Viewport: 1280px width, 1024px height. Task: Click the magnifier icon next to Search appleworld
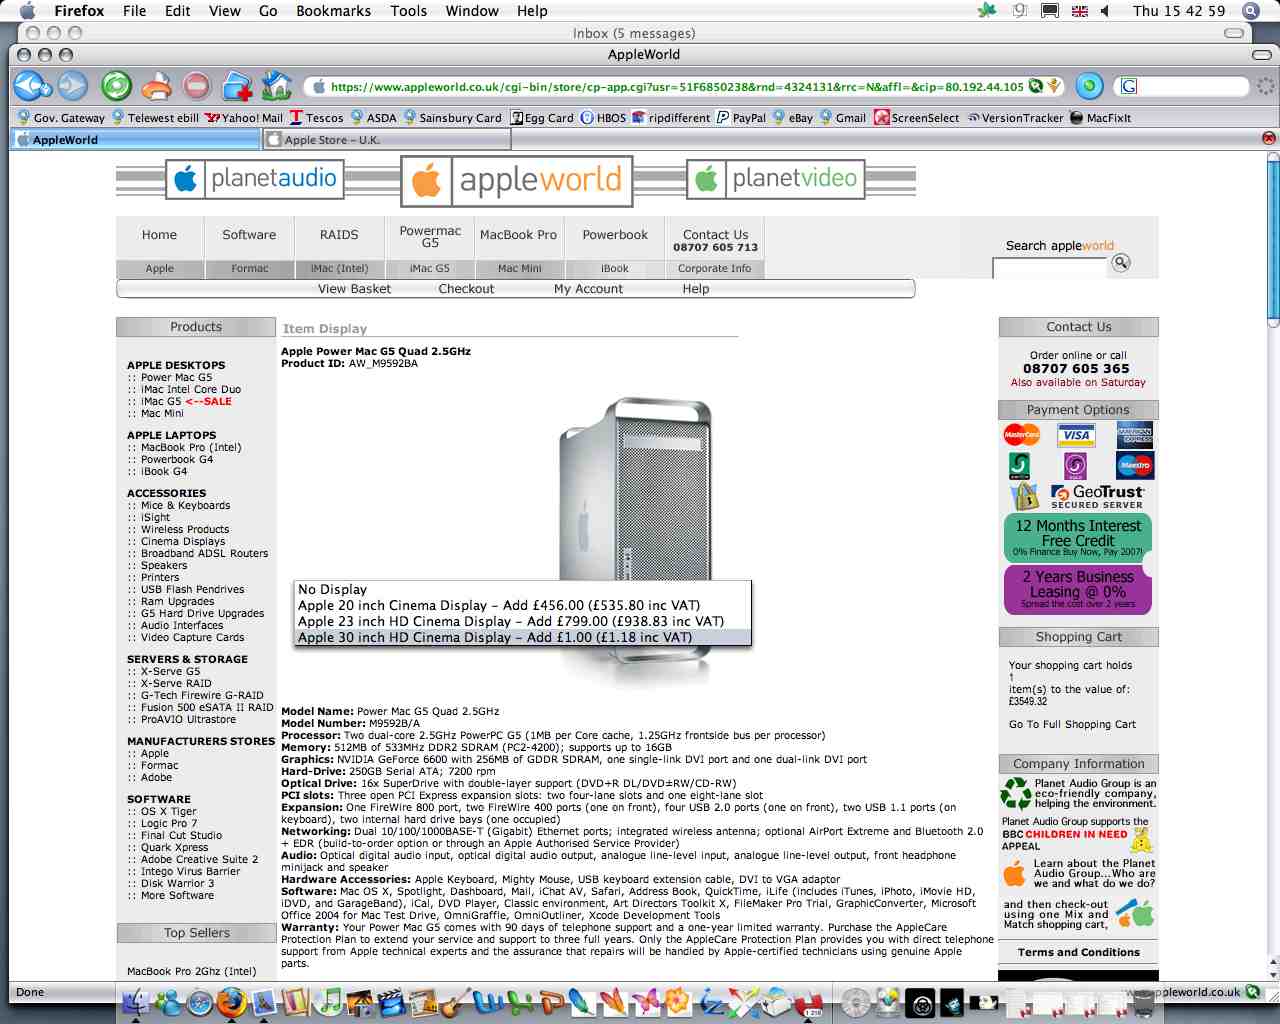1121,263
